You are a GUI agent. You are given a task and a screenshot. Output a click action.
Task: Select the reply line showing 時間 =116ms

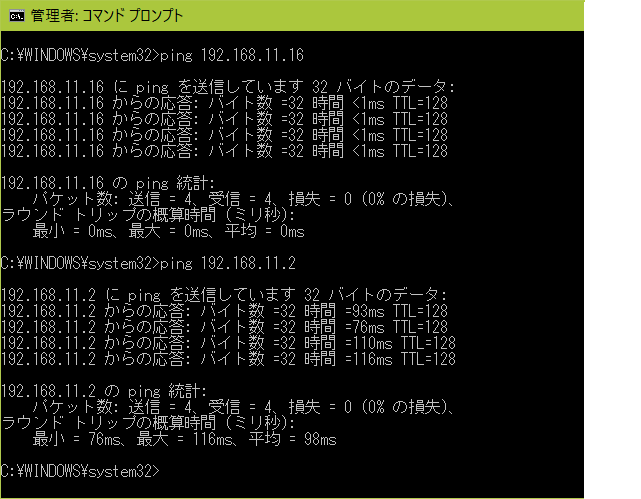(x=228, y=359)
